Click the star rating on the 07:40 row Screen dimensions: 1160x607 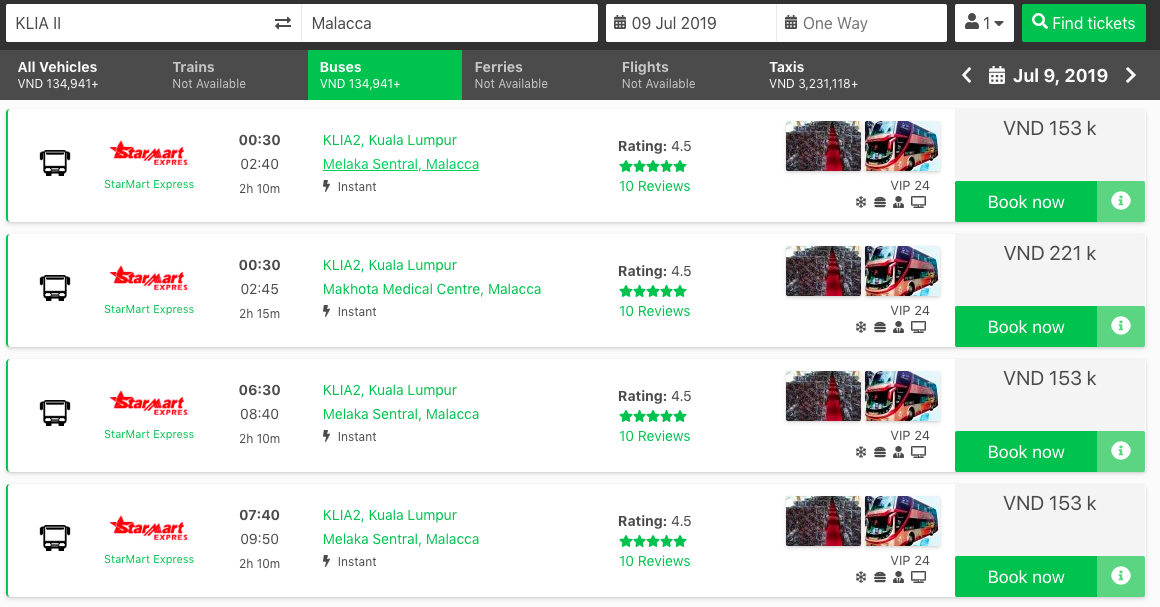coord(653,541)
